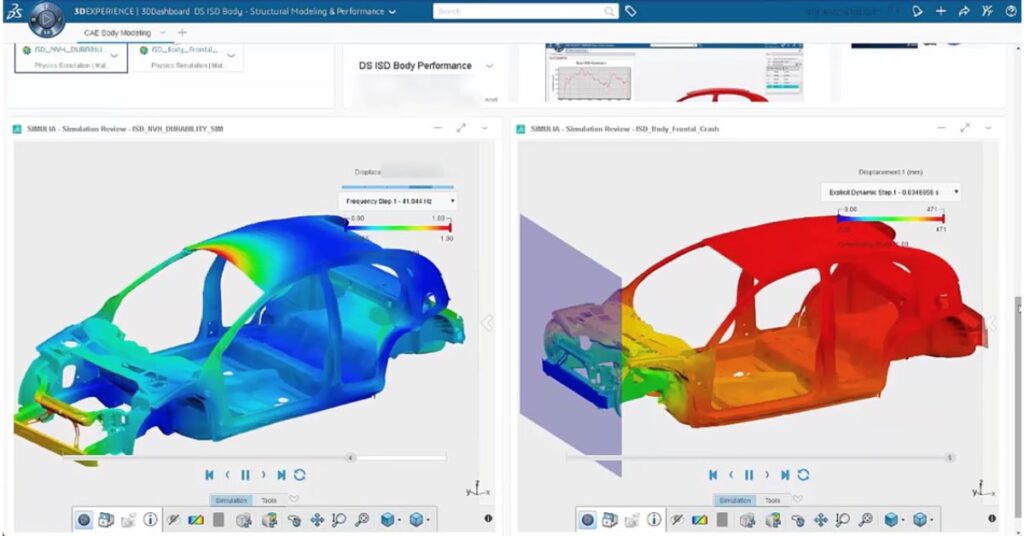Select Simulation tab in NVH panel
Screen dimensions: 1024x536
[231, 500]
